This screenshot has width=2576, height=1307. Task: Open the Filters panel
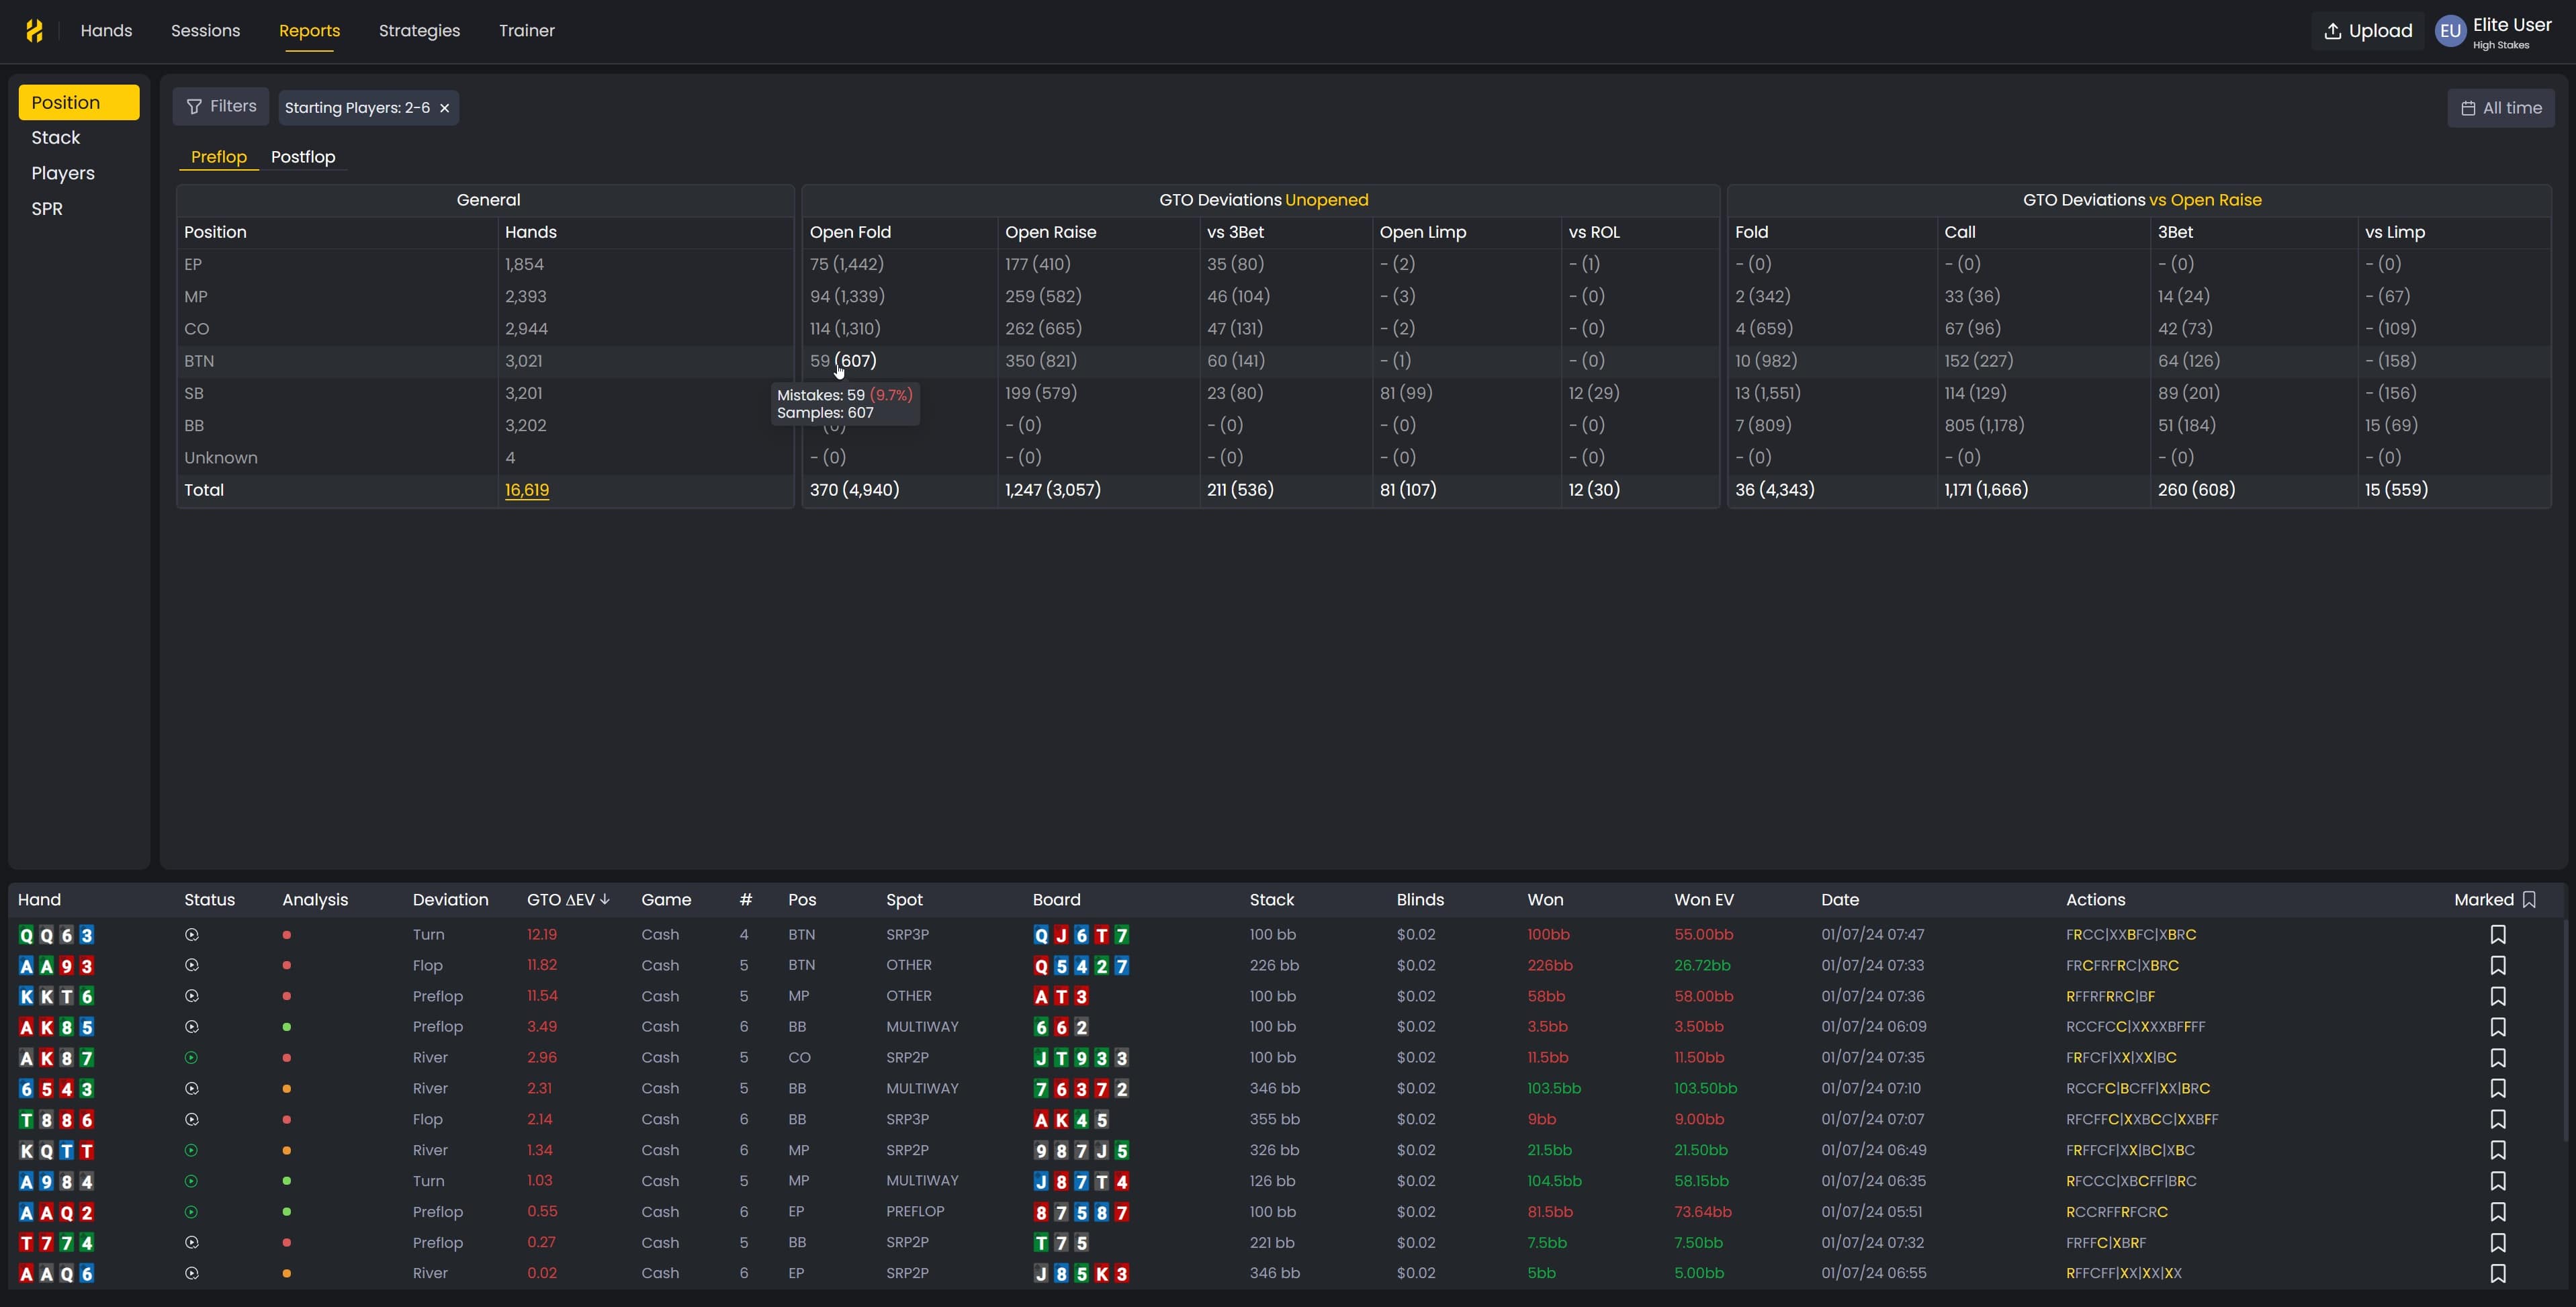[x=221, y=106]
